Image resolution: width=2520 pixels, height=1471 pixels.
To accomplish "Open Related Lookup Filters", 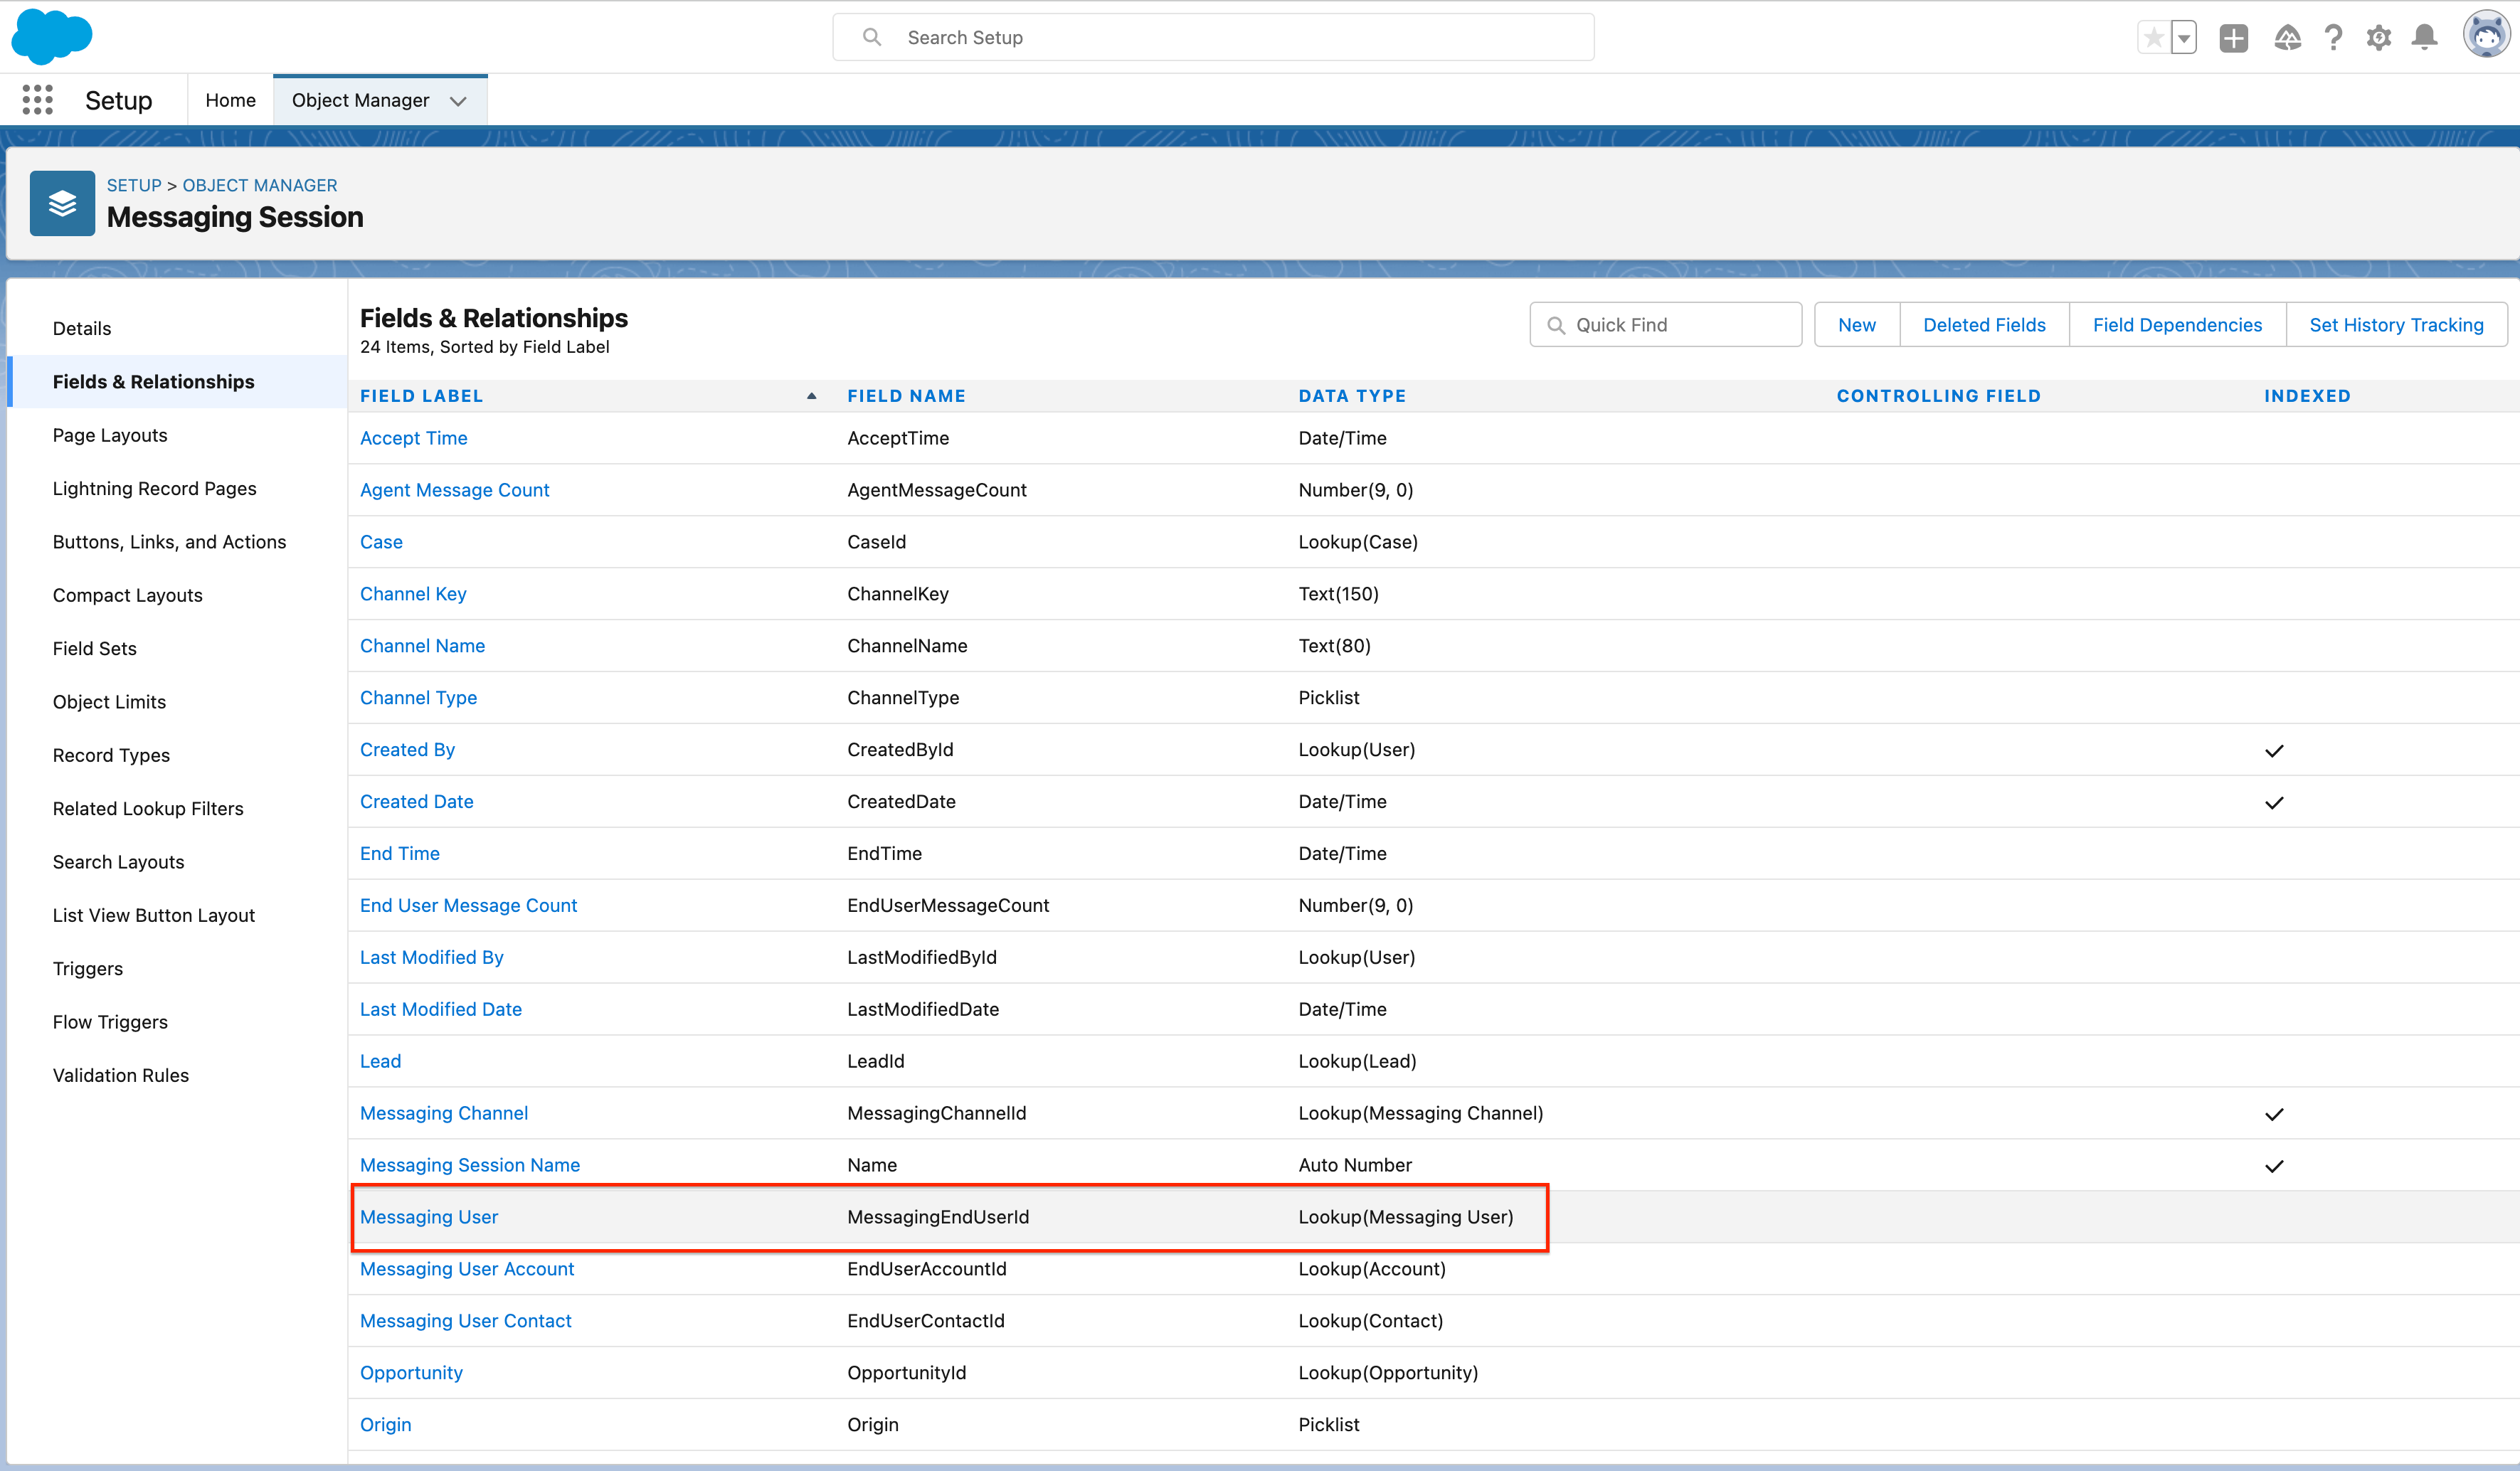I will click(148, 808).
